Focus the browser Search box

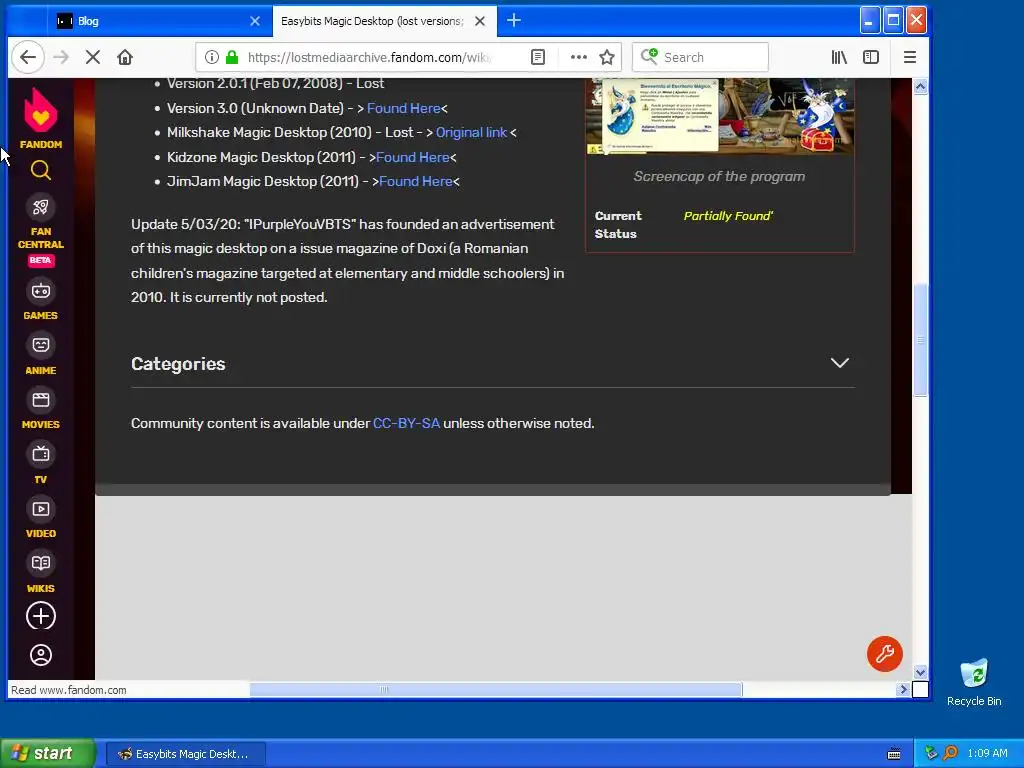[x=700, y=57]
